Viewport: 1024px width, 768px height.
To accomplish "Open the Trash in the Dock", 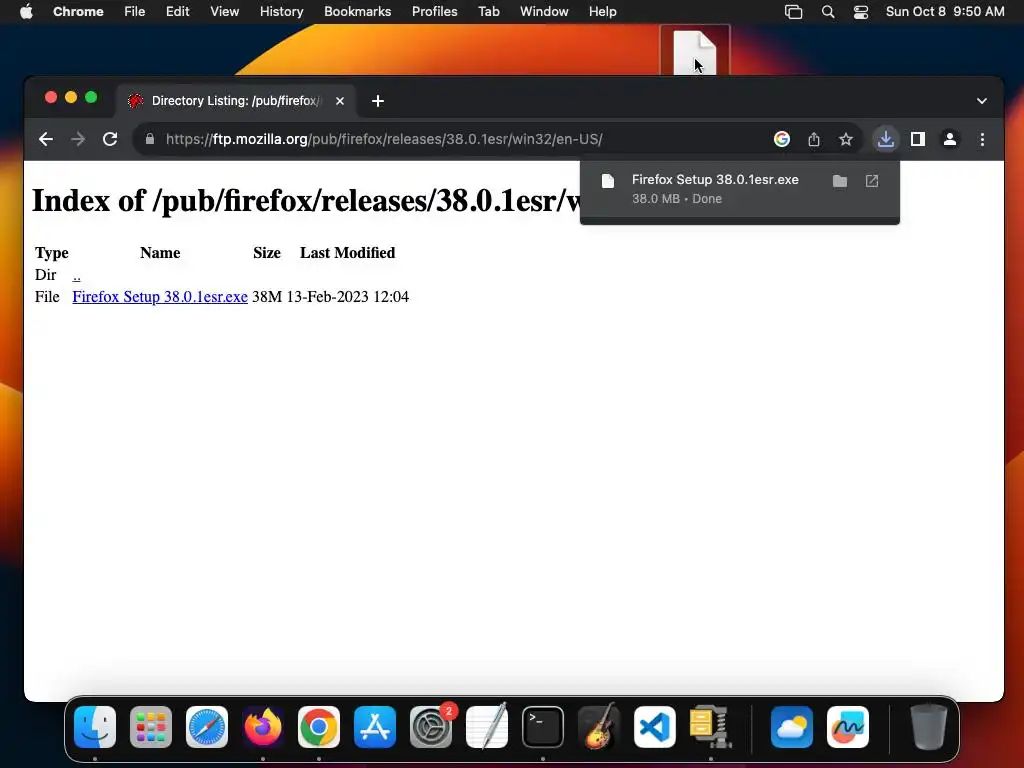I will pyautogui.click(x=929, y=727).
